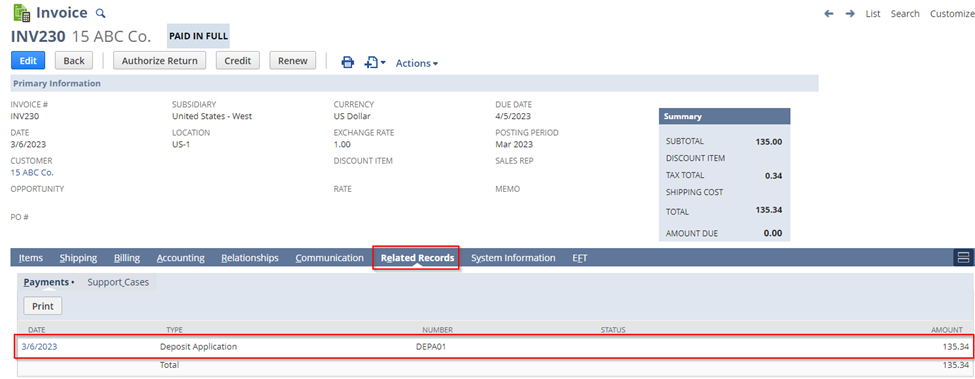Switch to the Billing tab

click(127, 258)
